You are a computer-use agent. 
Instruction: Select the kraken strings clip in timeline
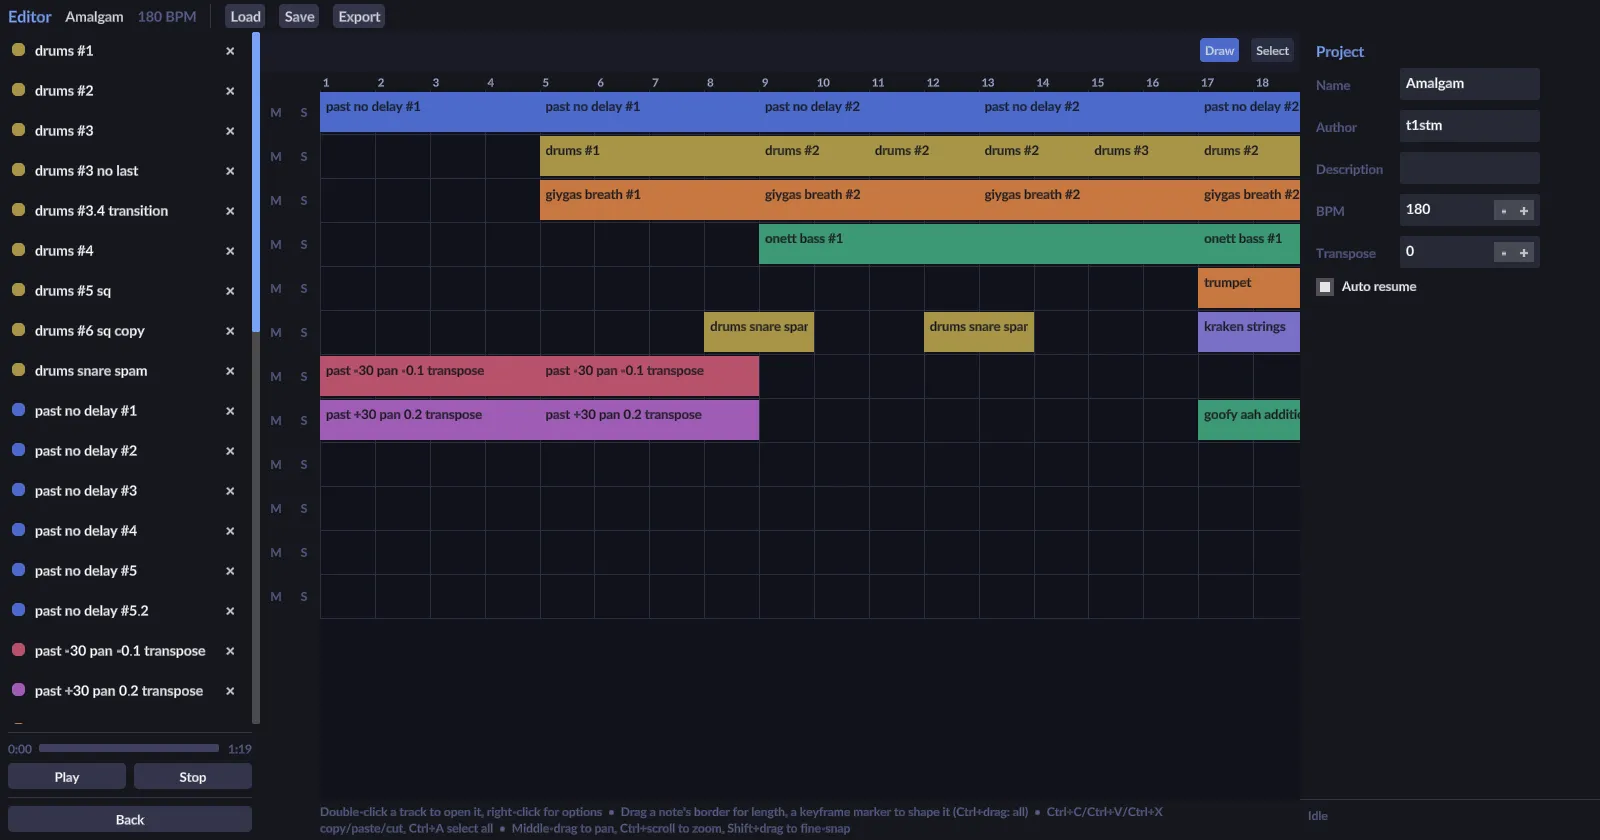point(1249,332)
